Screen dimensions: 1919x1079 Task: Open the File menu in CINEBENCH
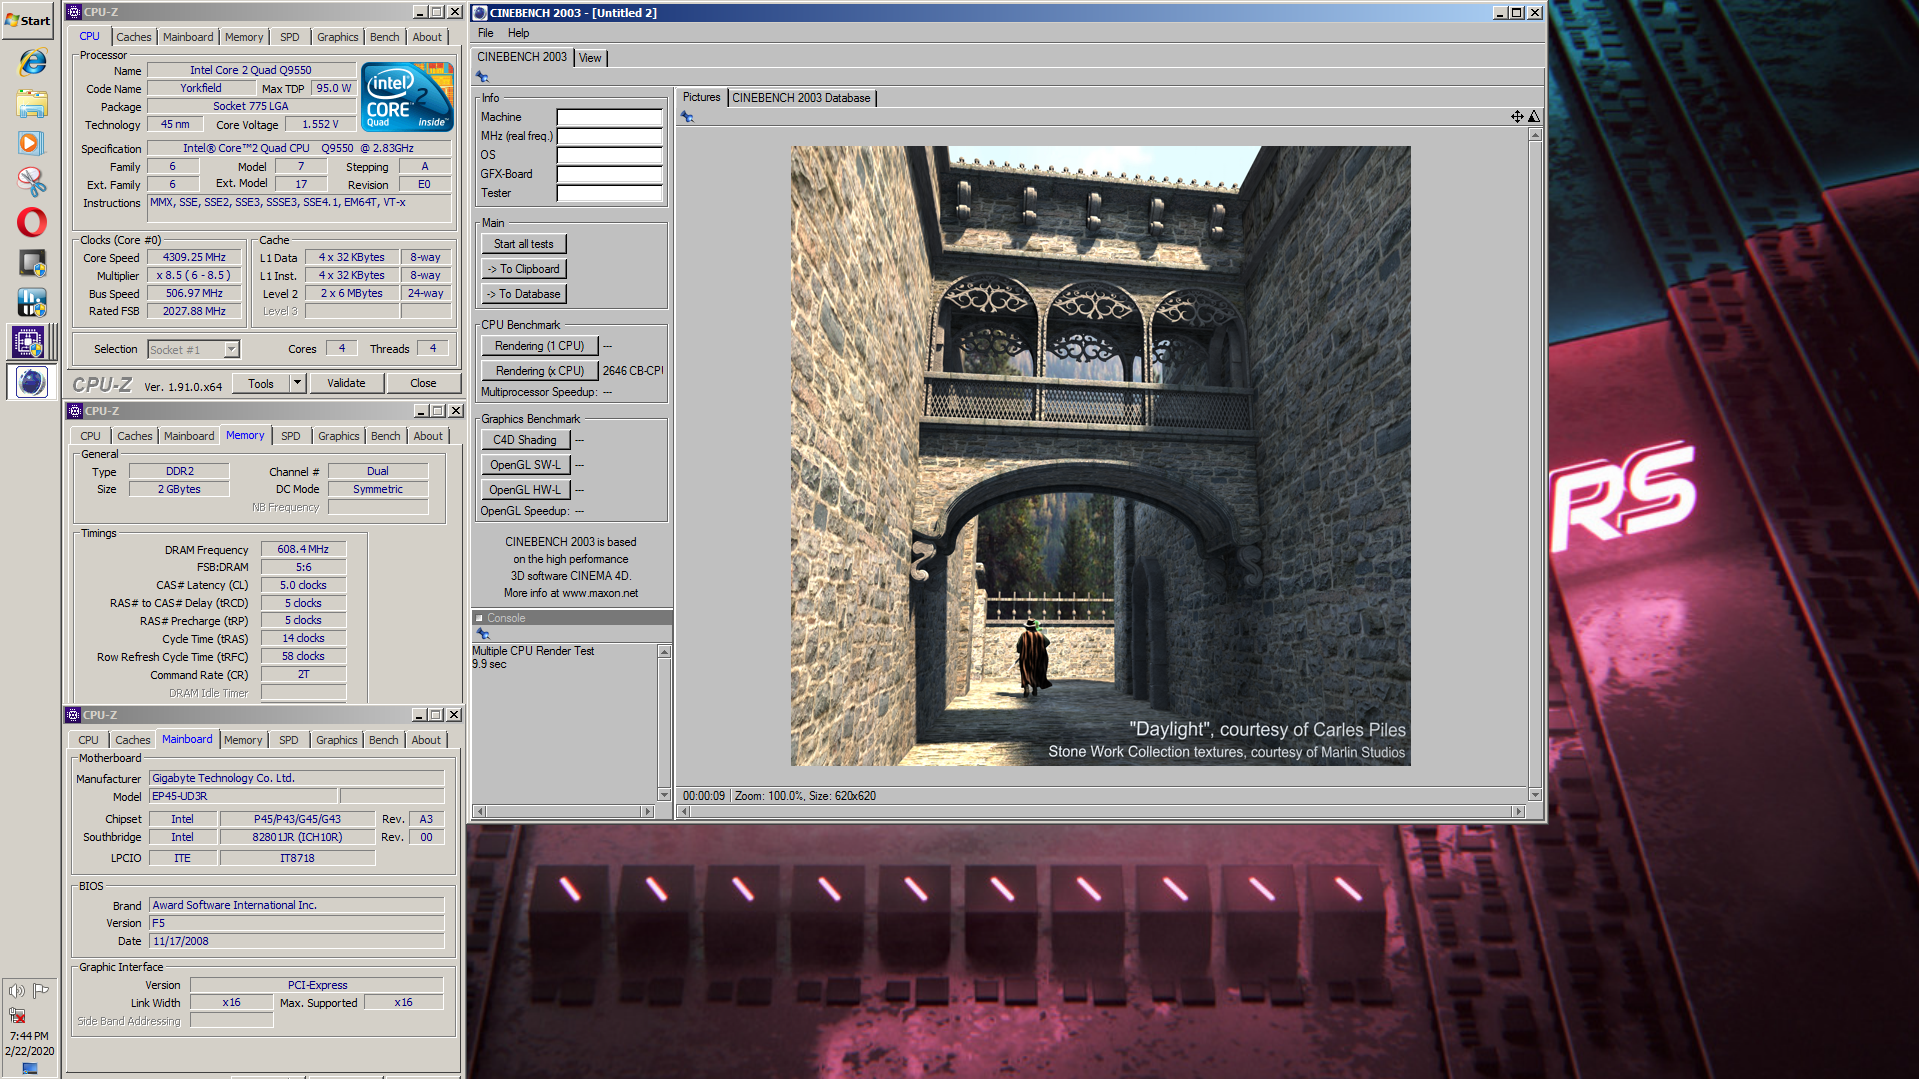486,33
